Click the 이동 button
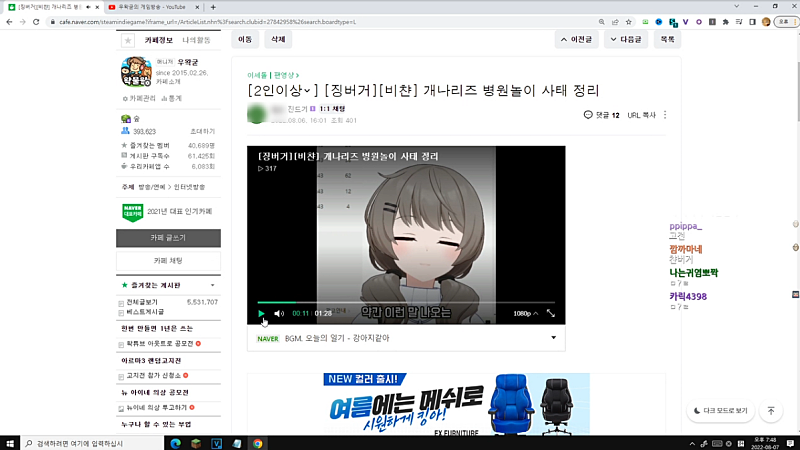Screen dimensions: 800x450 245,39
